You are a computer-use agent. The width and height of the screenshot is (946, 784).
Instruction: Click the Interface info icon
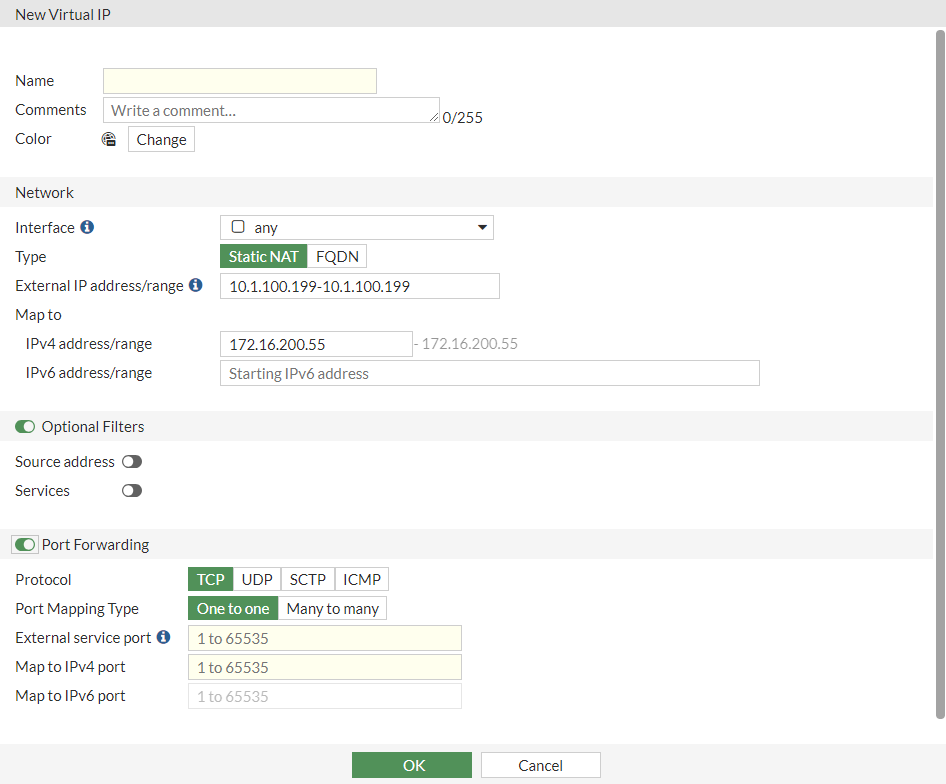(x=87, y=227)
